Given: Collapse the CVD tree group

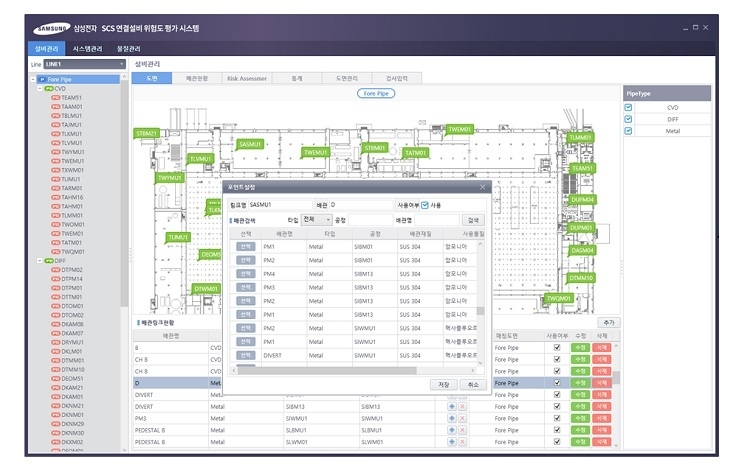Looking at the screenshot, I should [x=40, y=88].
